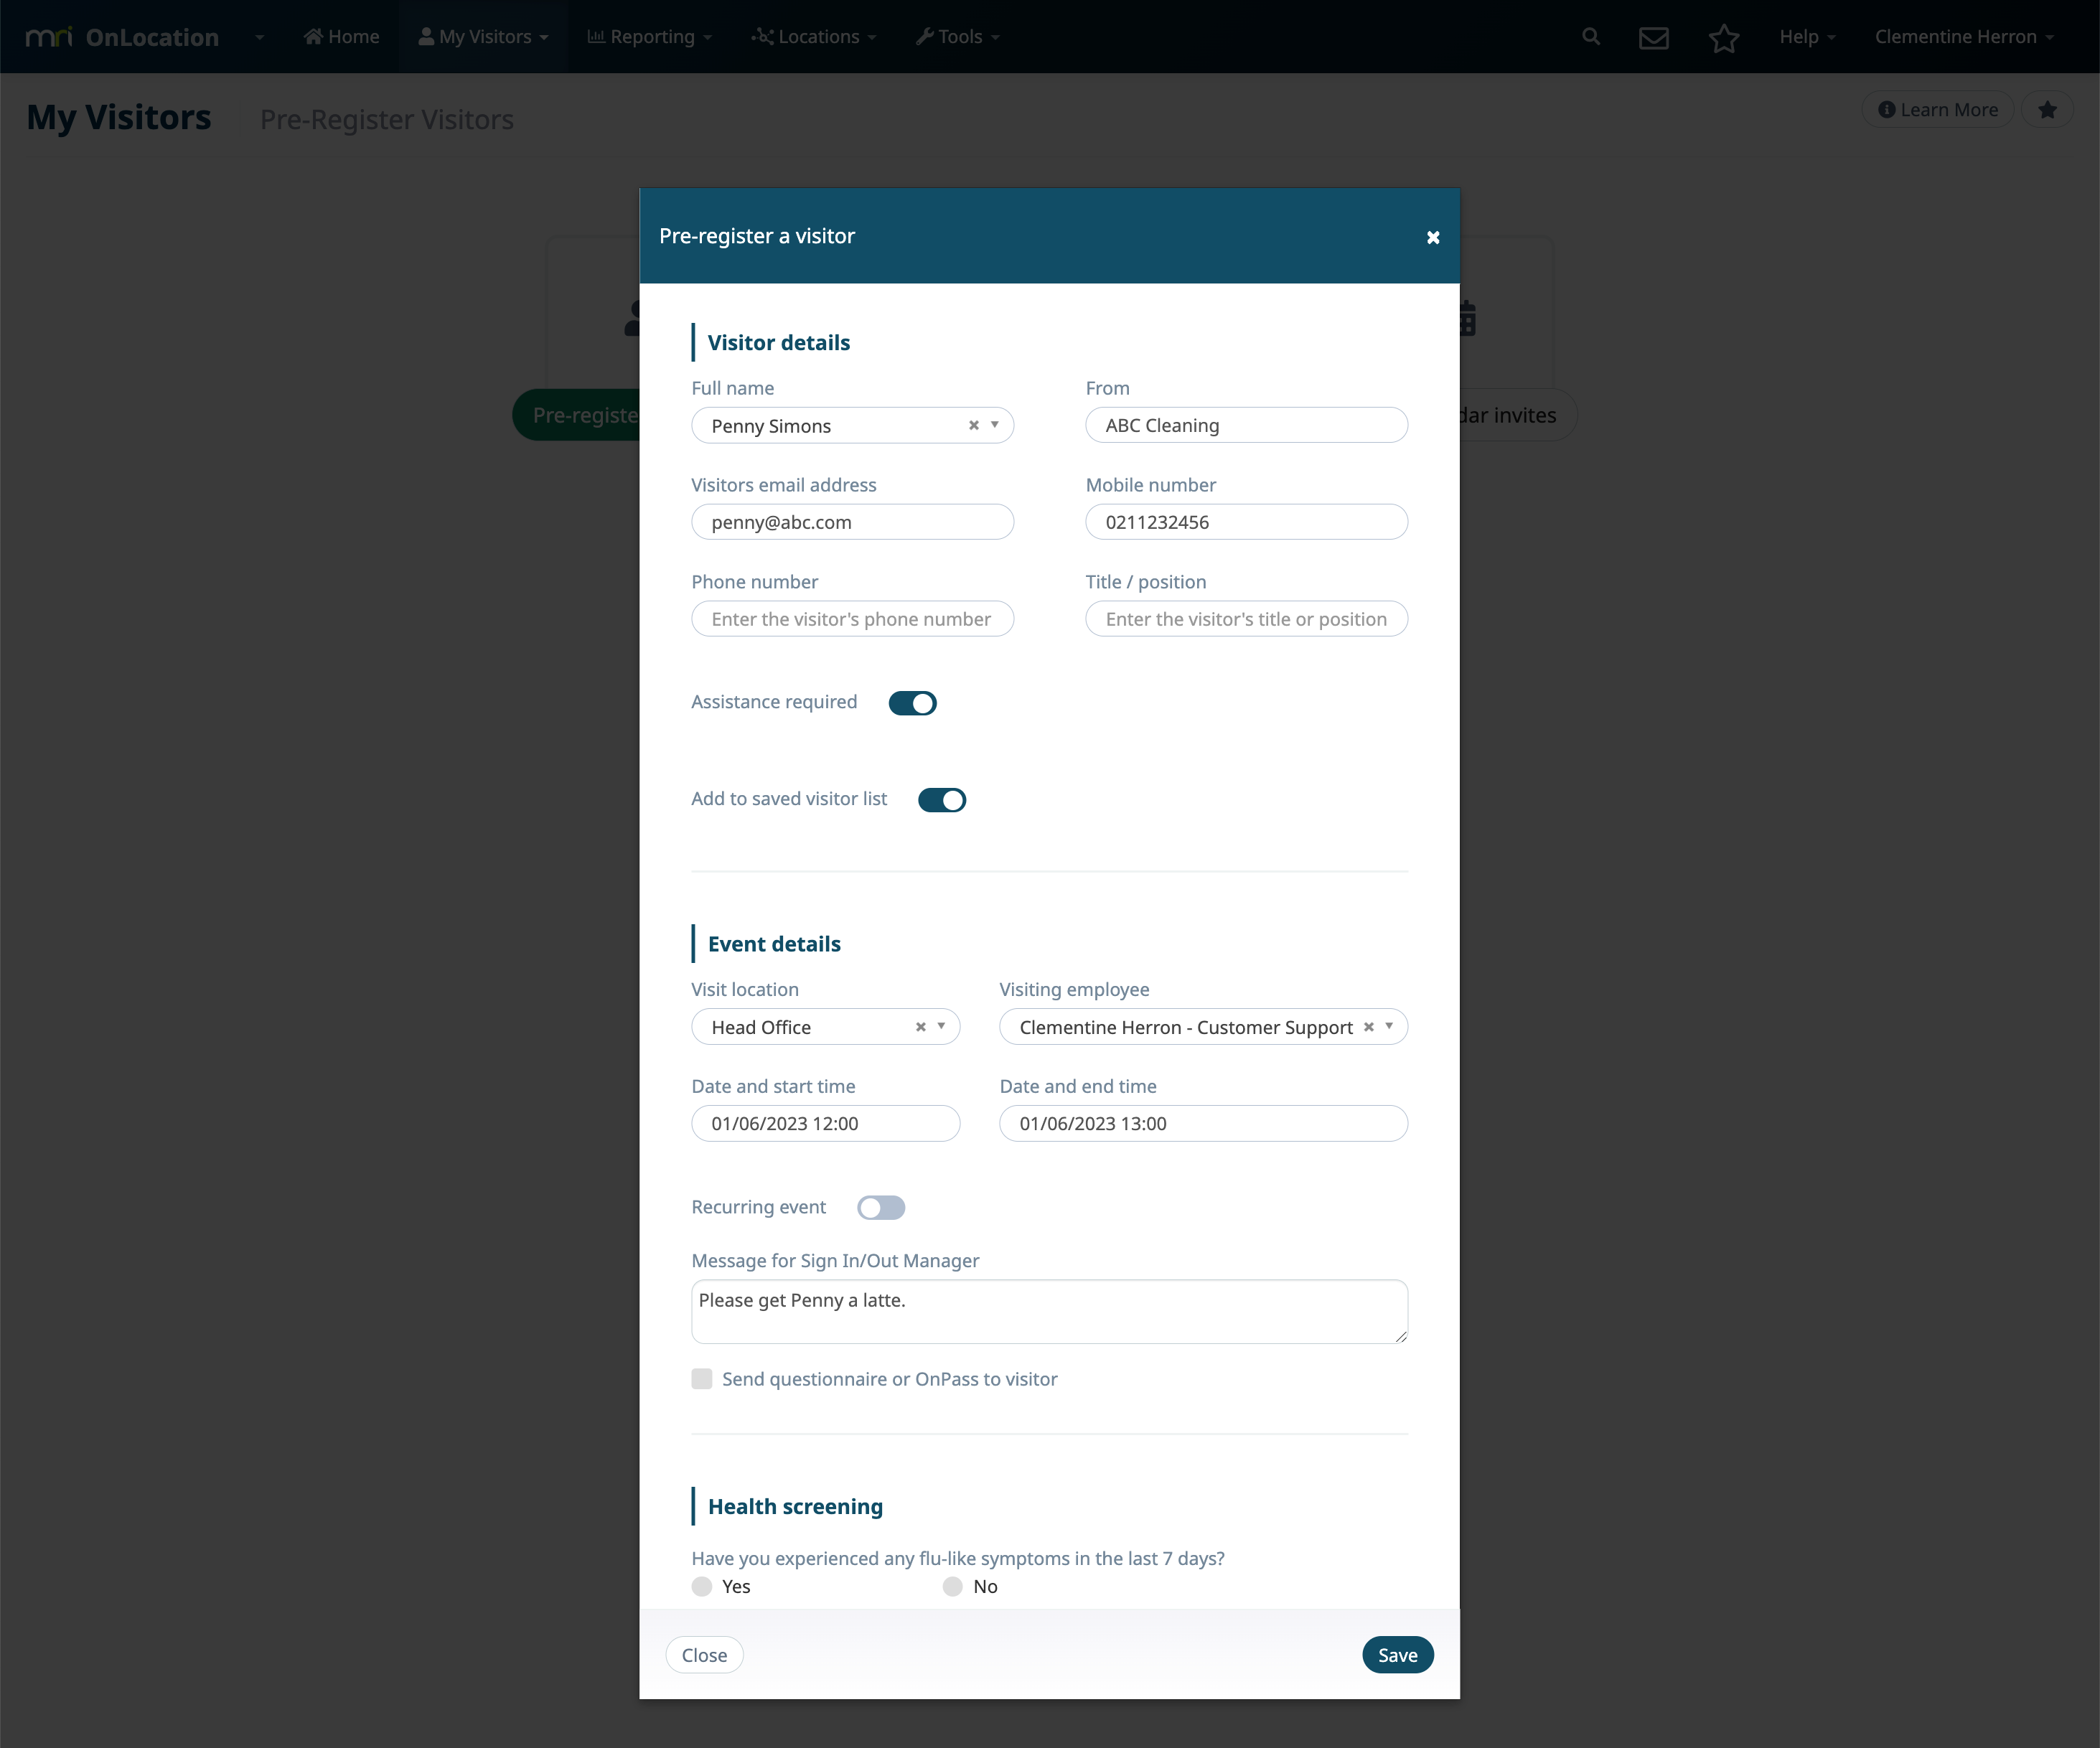This screenshot has height=1748, width=2100.
Task: Click the Date and start time field
Action: (x=826, y=1124)
